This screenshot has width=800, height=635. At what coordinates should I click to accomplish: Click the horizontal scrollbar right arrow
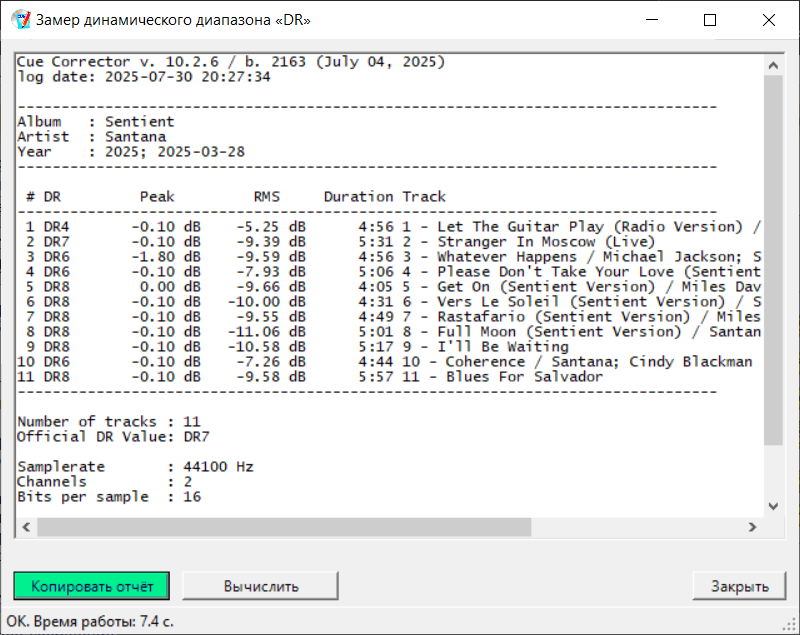click(x=753, y=527)
